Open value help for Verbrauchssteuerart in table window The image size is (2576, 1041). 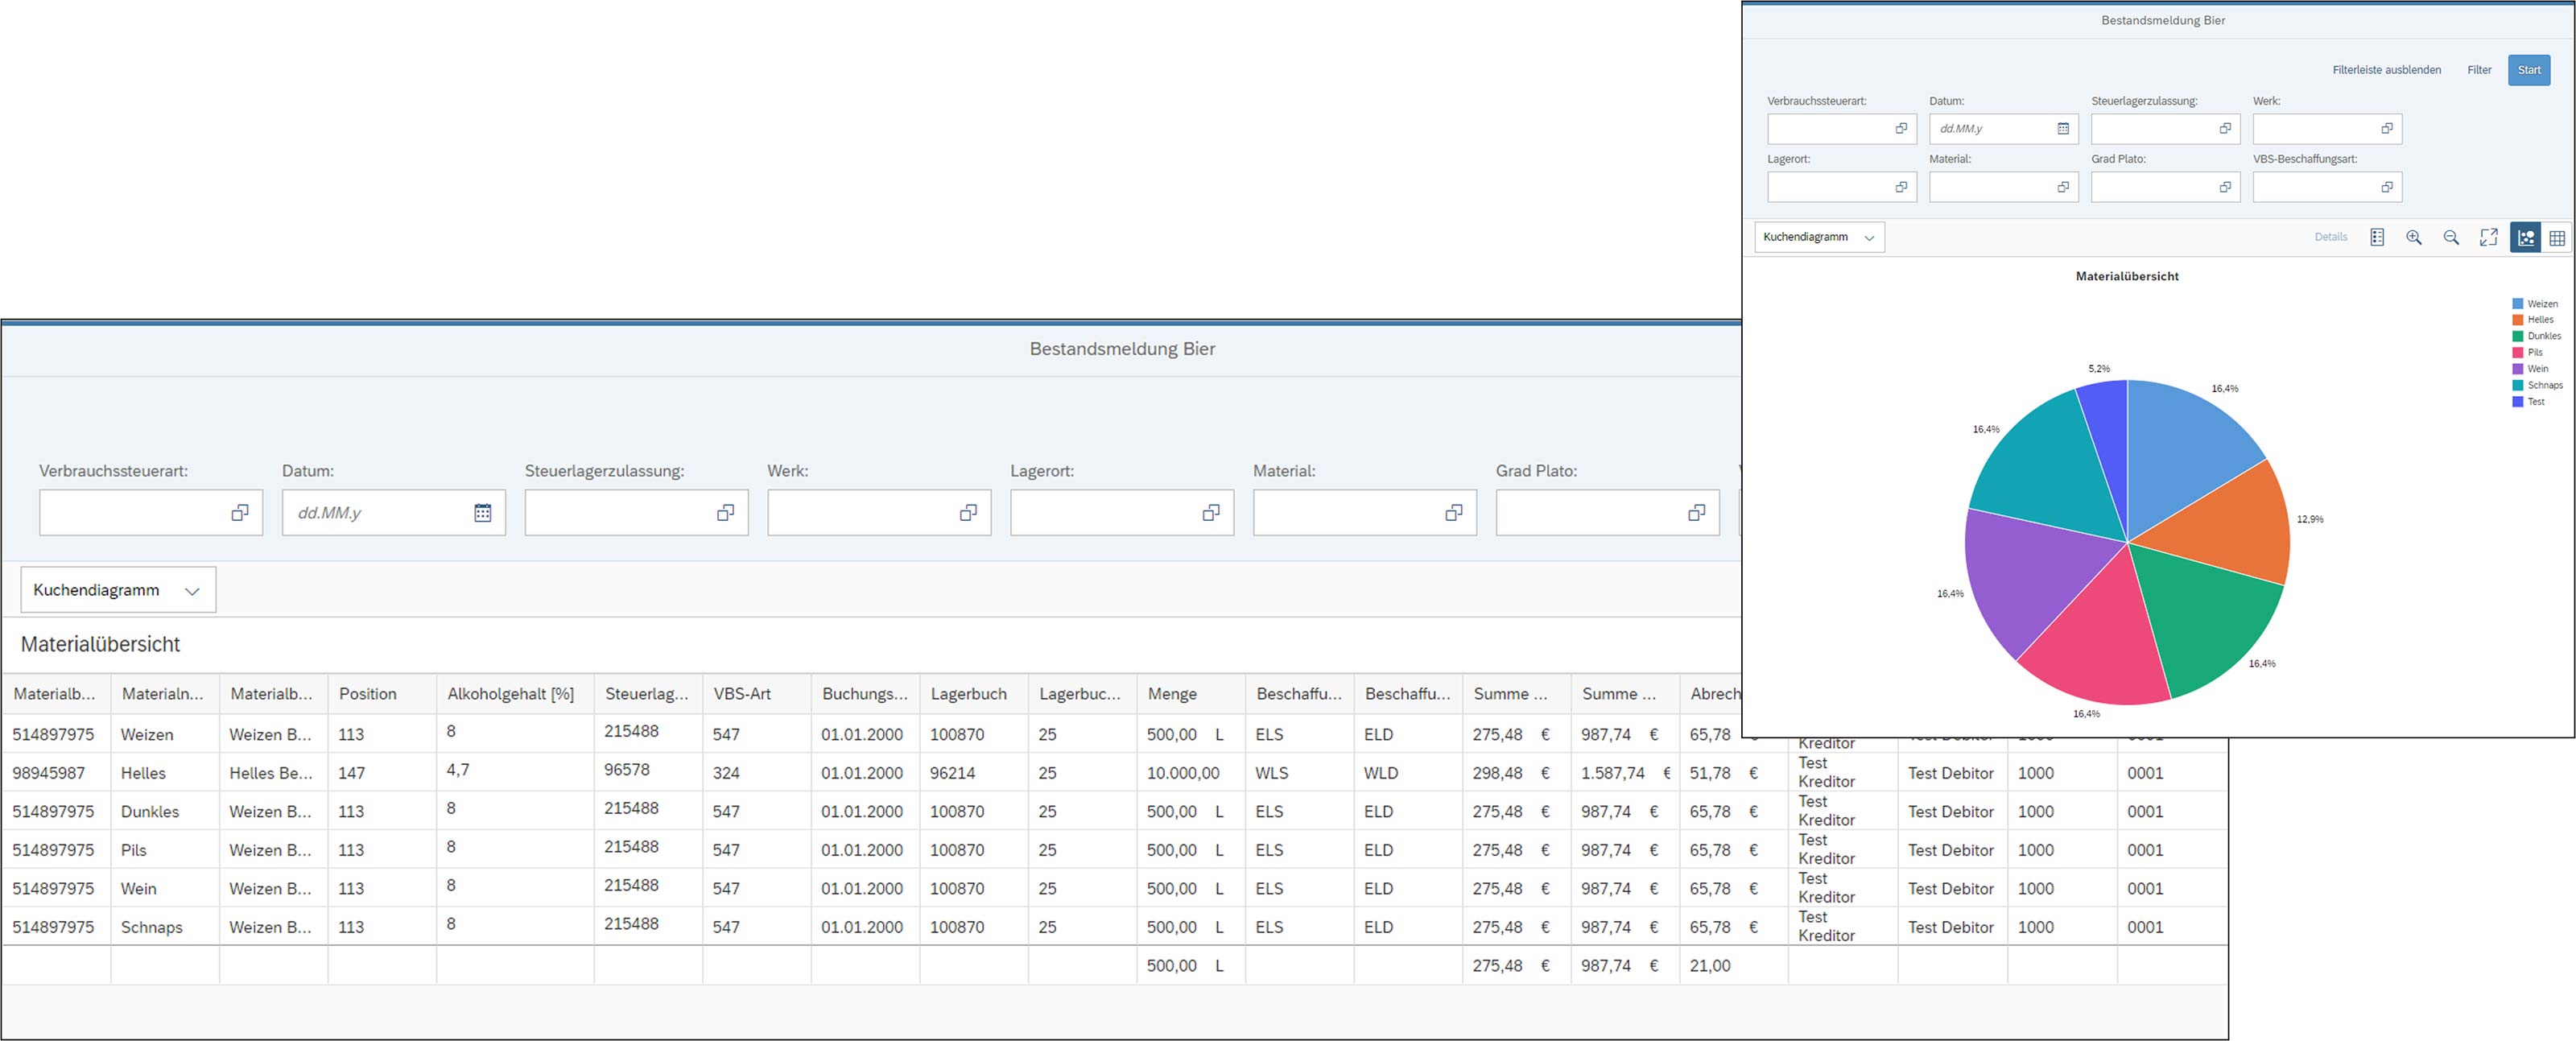click(240, 513)
